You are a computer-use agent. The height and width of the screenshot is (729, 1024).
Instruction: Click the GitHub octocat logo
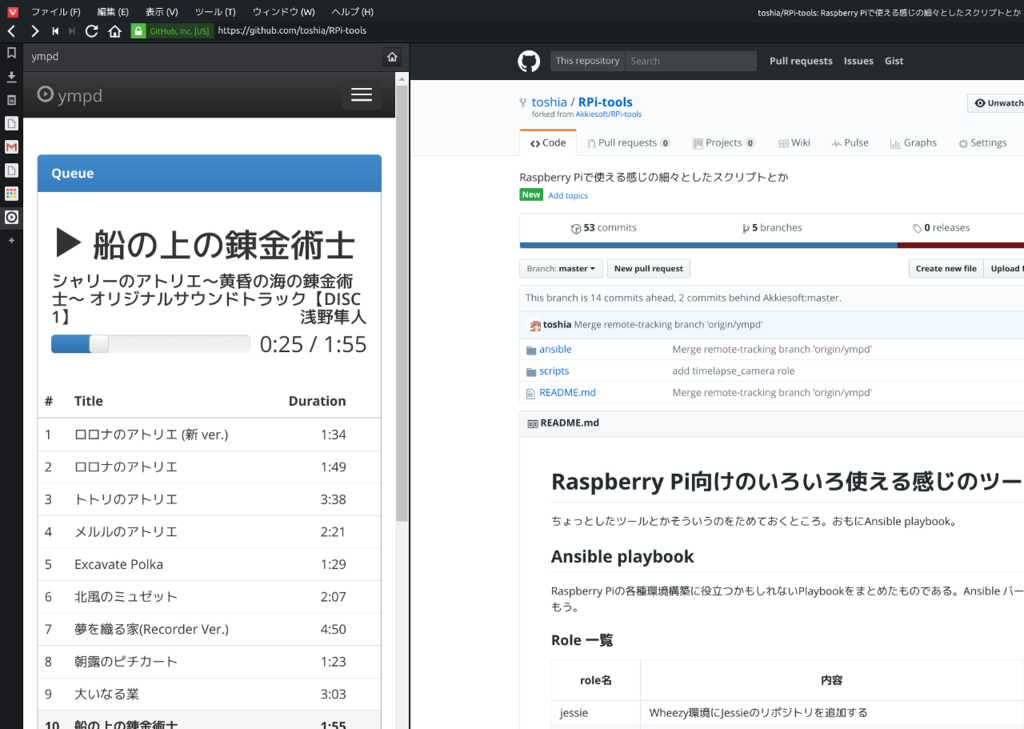pyautogui.click(x=529, y=61)
